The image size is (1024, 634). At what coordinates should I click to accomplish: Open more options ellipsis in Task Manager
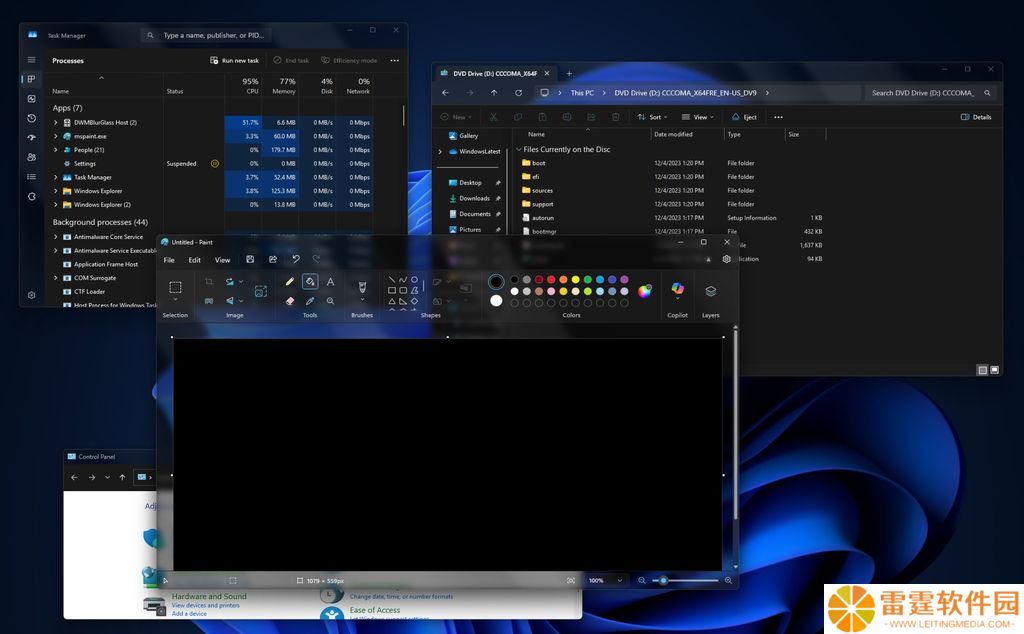click(394, 60)
